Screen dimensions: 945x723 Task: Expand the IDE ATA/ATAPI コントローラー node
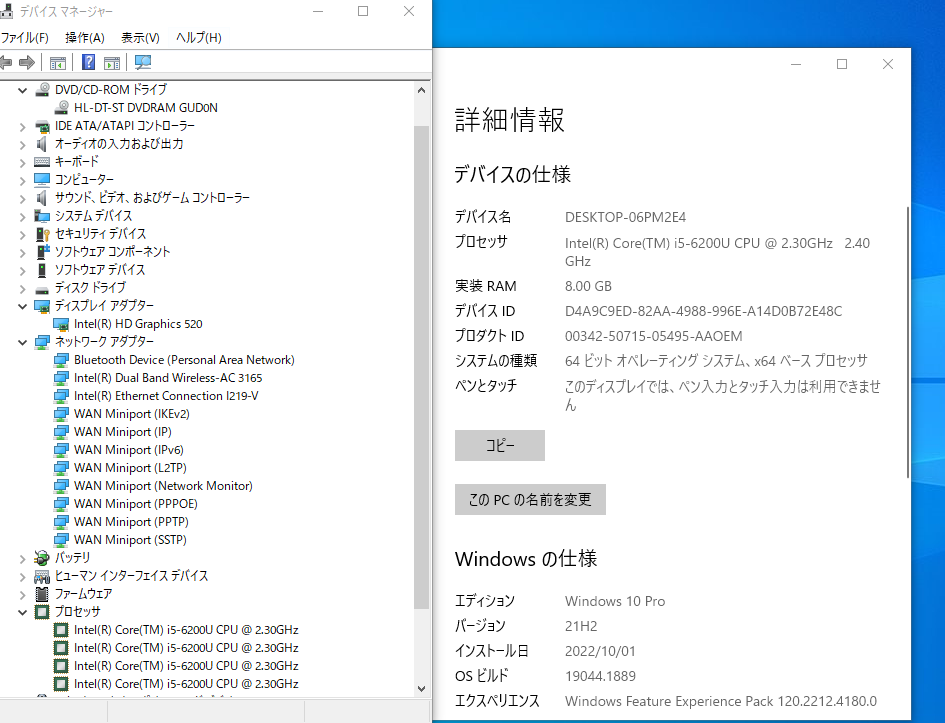[22, 127]
